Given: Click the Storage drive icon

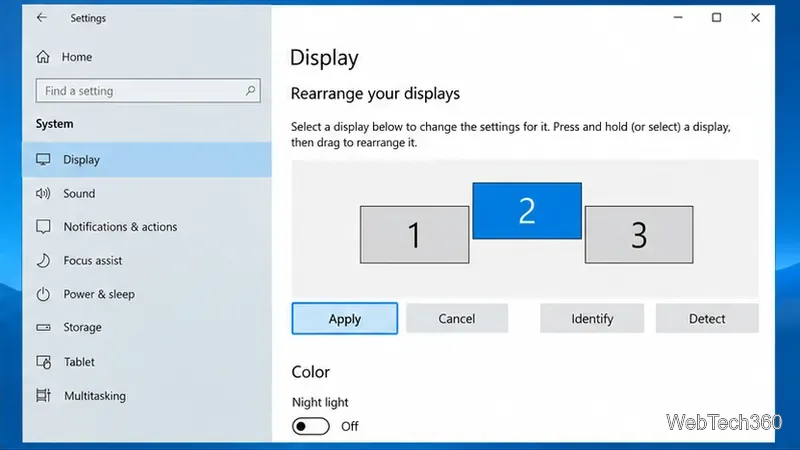Looking at the screenshot, I should click(43, 328).
